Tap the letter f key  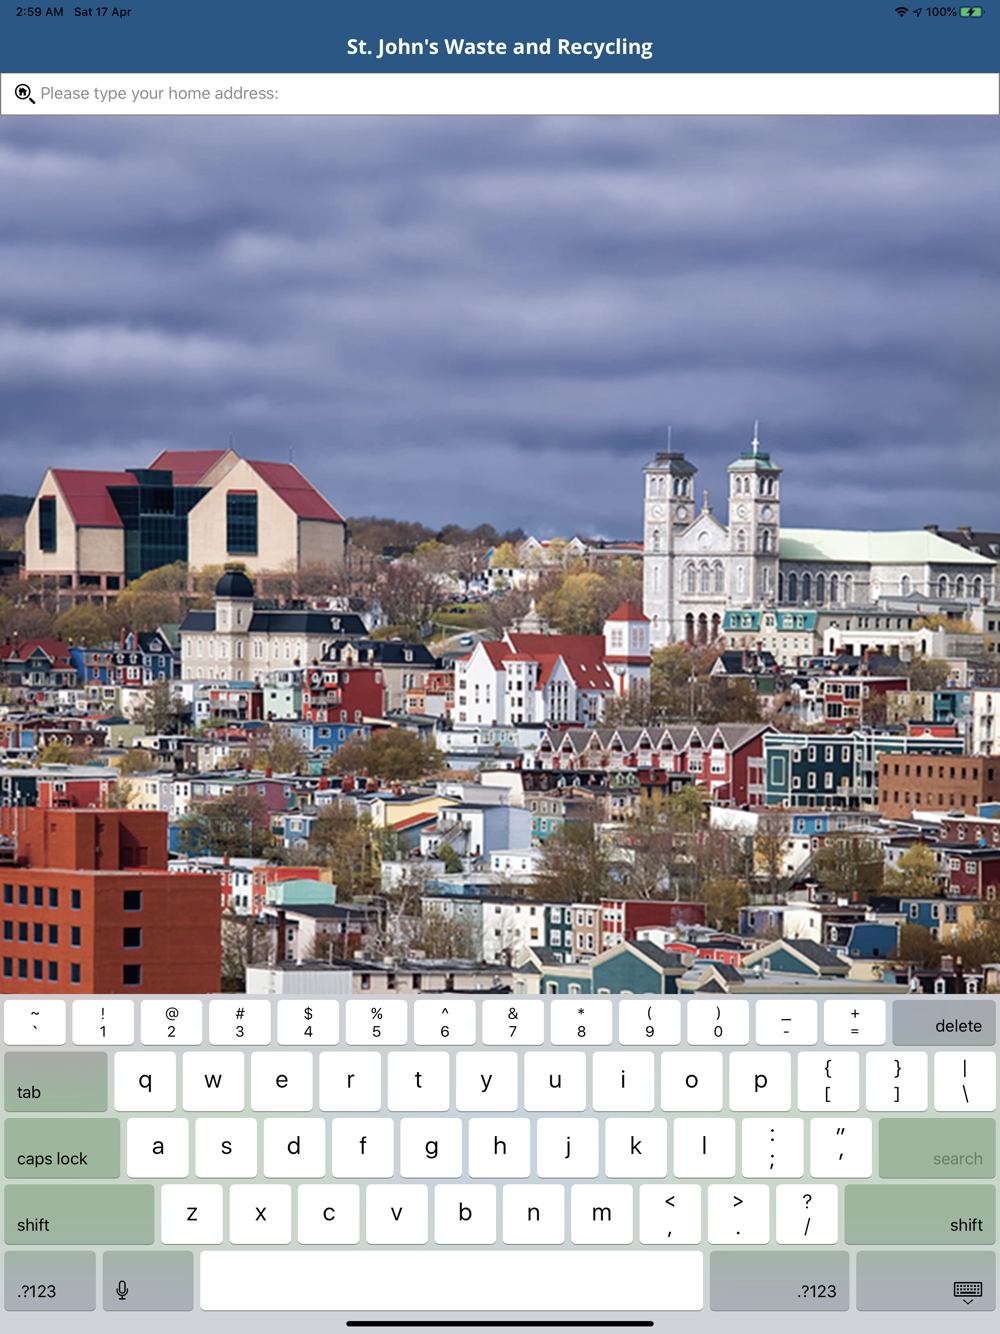tap(363, 1147)
